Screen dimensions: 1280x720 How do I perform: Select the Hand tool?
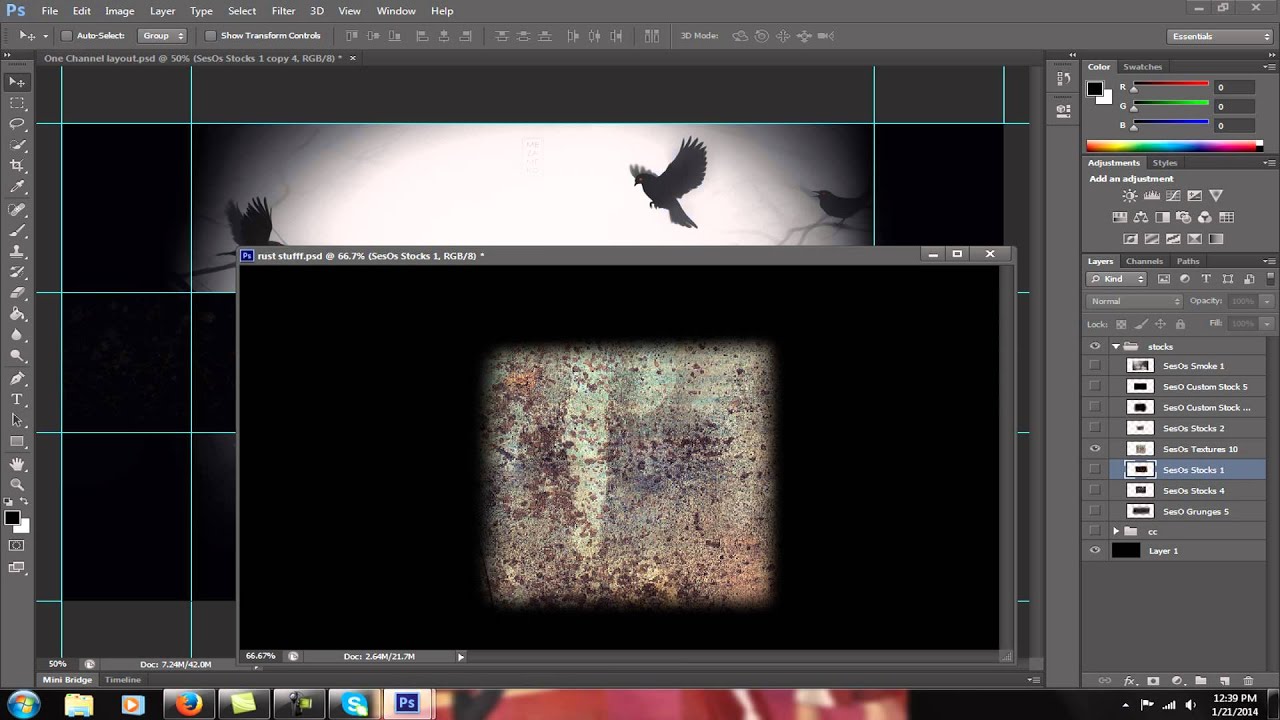17,464
